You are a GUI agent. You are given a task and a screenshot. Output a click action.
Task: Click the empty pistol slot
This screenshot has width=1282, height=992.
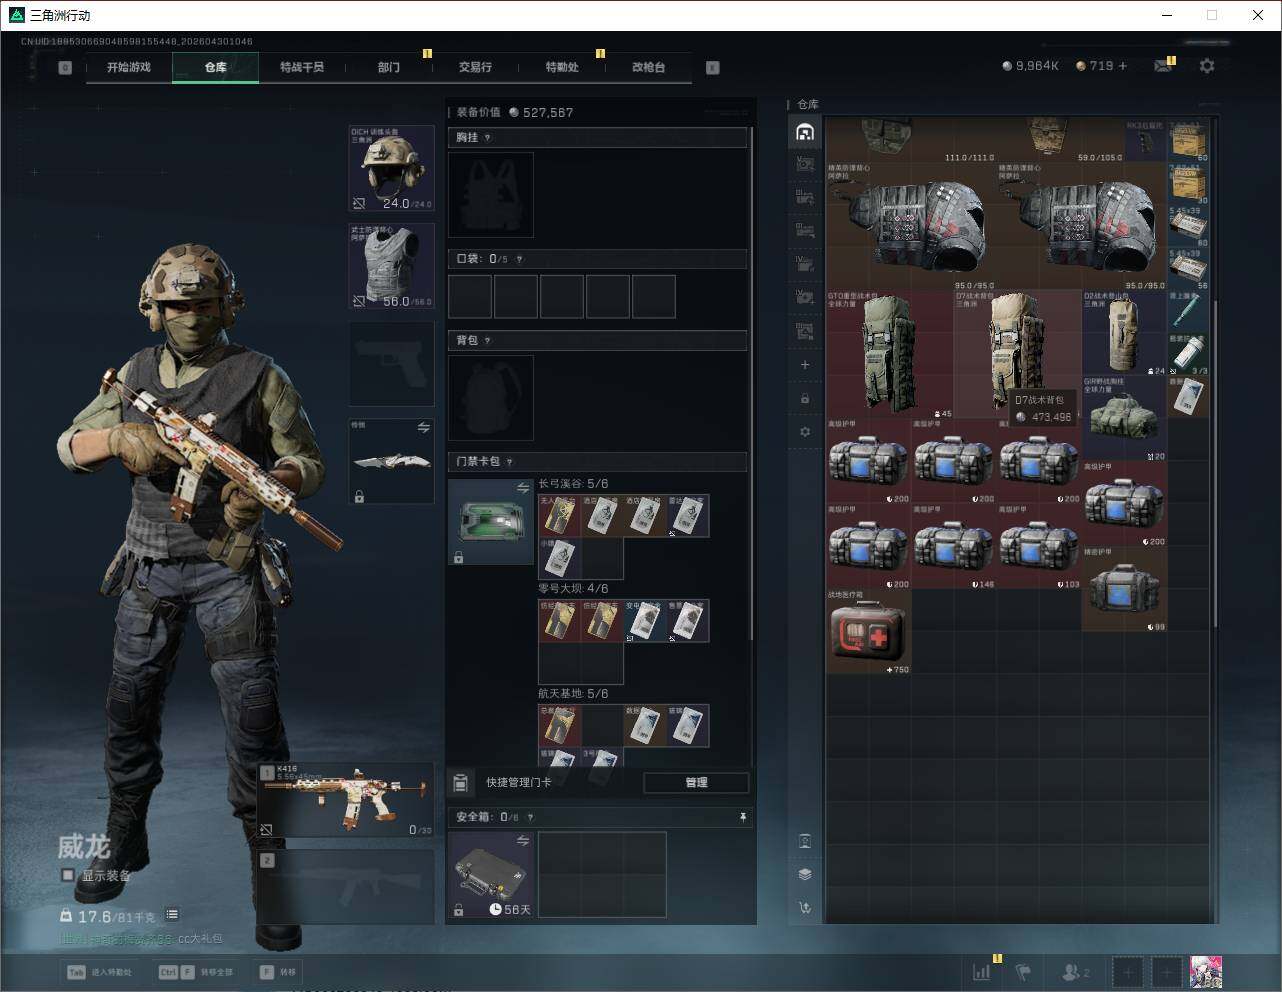pos(391,363)
